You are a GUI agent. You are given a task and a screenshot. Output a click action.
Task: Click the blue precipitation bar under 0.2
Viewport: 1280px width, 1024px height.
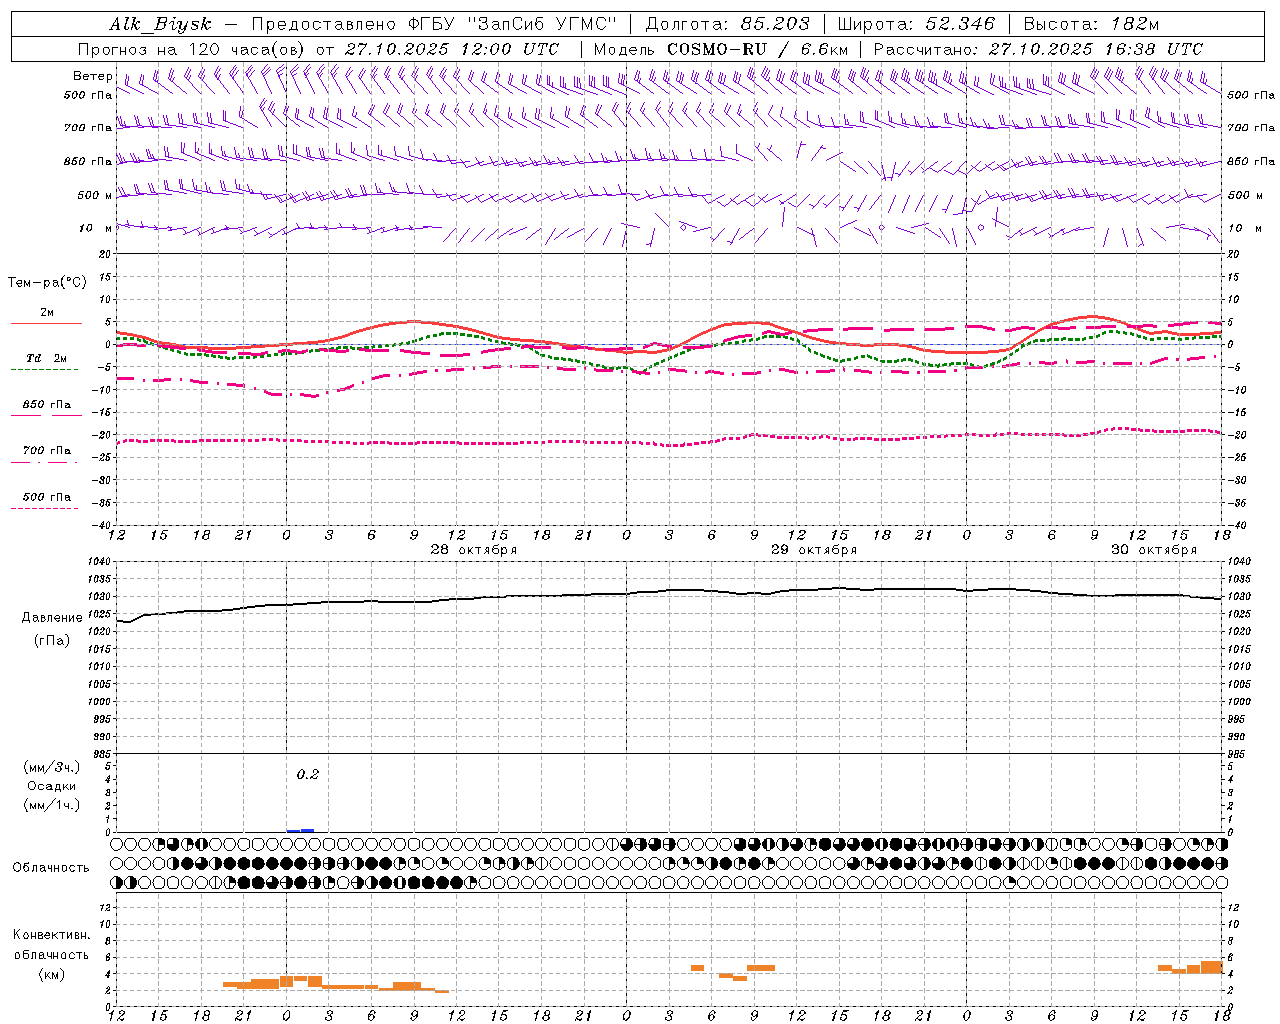[300, 830]
